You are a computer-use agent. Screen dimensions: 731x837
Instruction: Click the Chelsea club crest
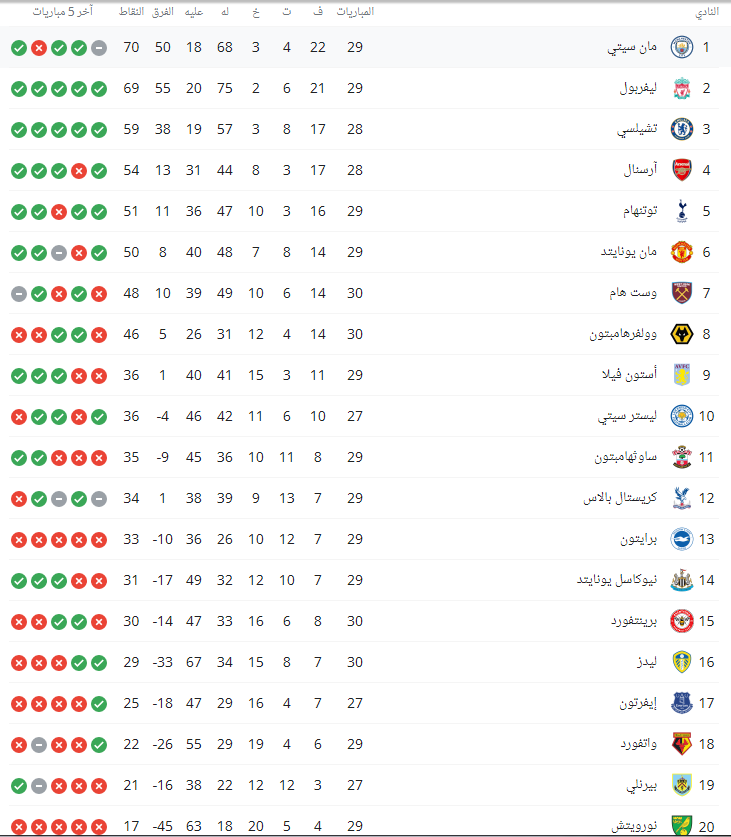(x=681, y=129)
